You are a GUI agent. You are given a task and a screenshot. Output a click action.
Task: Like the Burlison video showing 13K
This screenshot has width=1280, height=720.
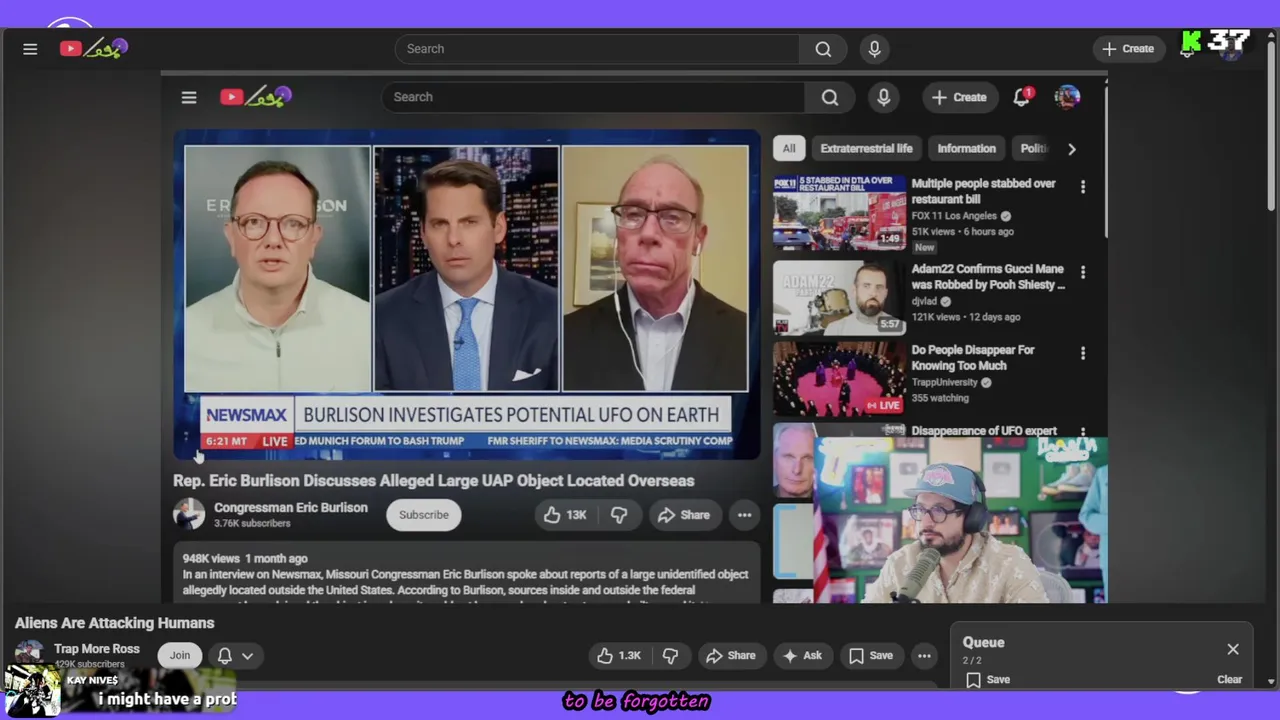pos(565,515)
